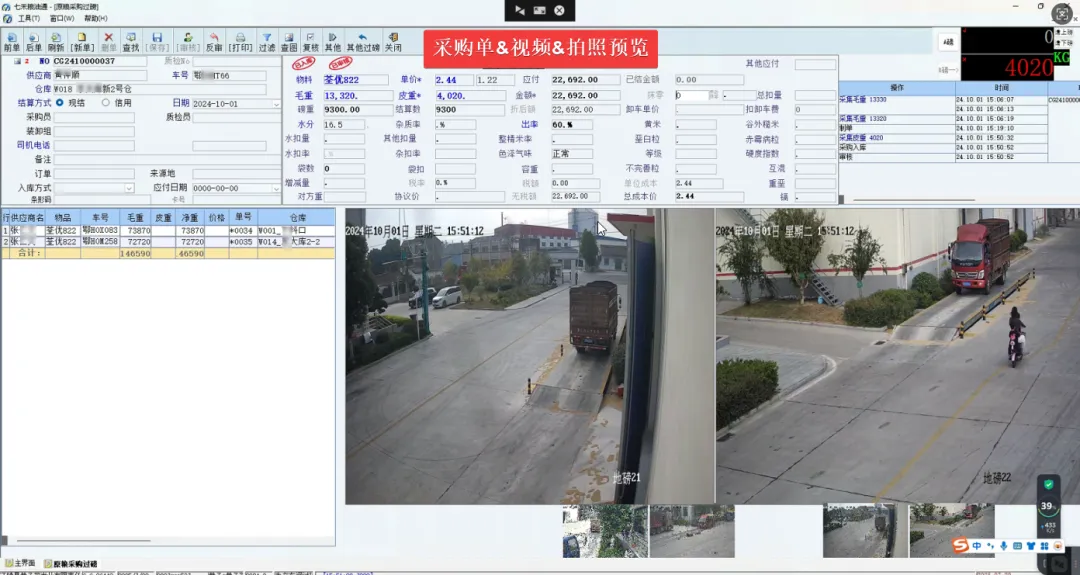Image resolution: width=1080 pixels, height=575 pixels.
Task: Click the 单价 field showing 2.44
Action: [454, 80]
